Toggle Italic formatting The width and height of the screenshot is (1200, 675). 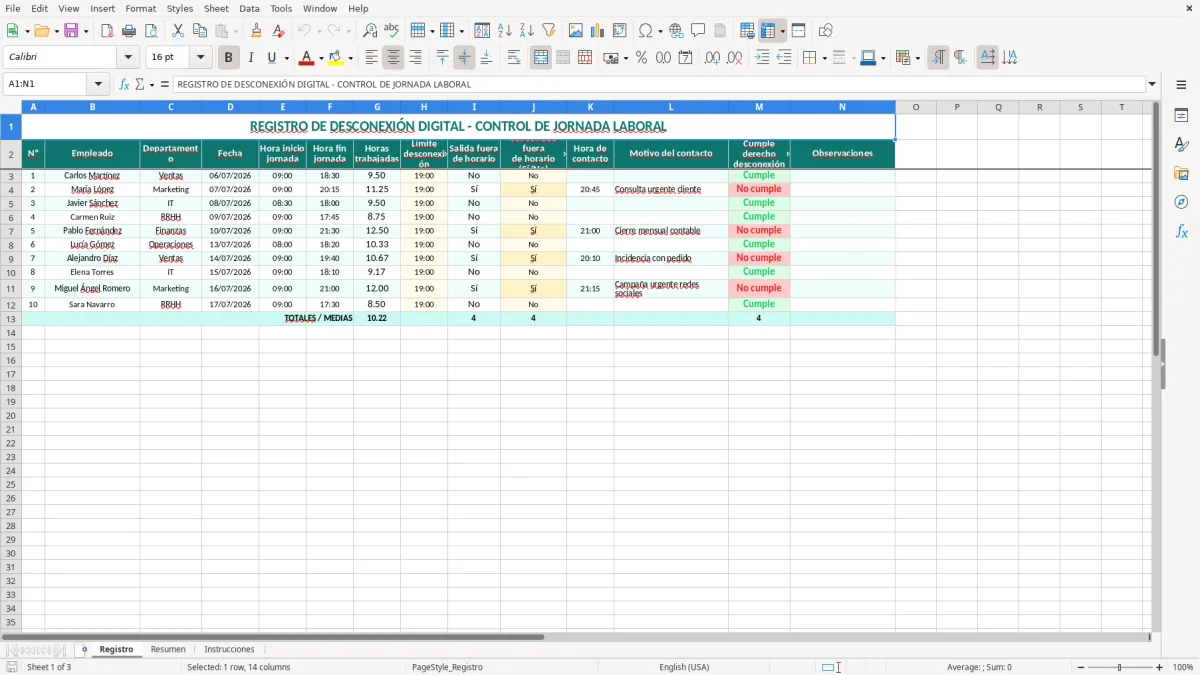251,58
